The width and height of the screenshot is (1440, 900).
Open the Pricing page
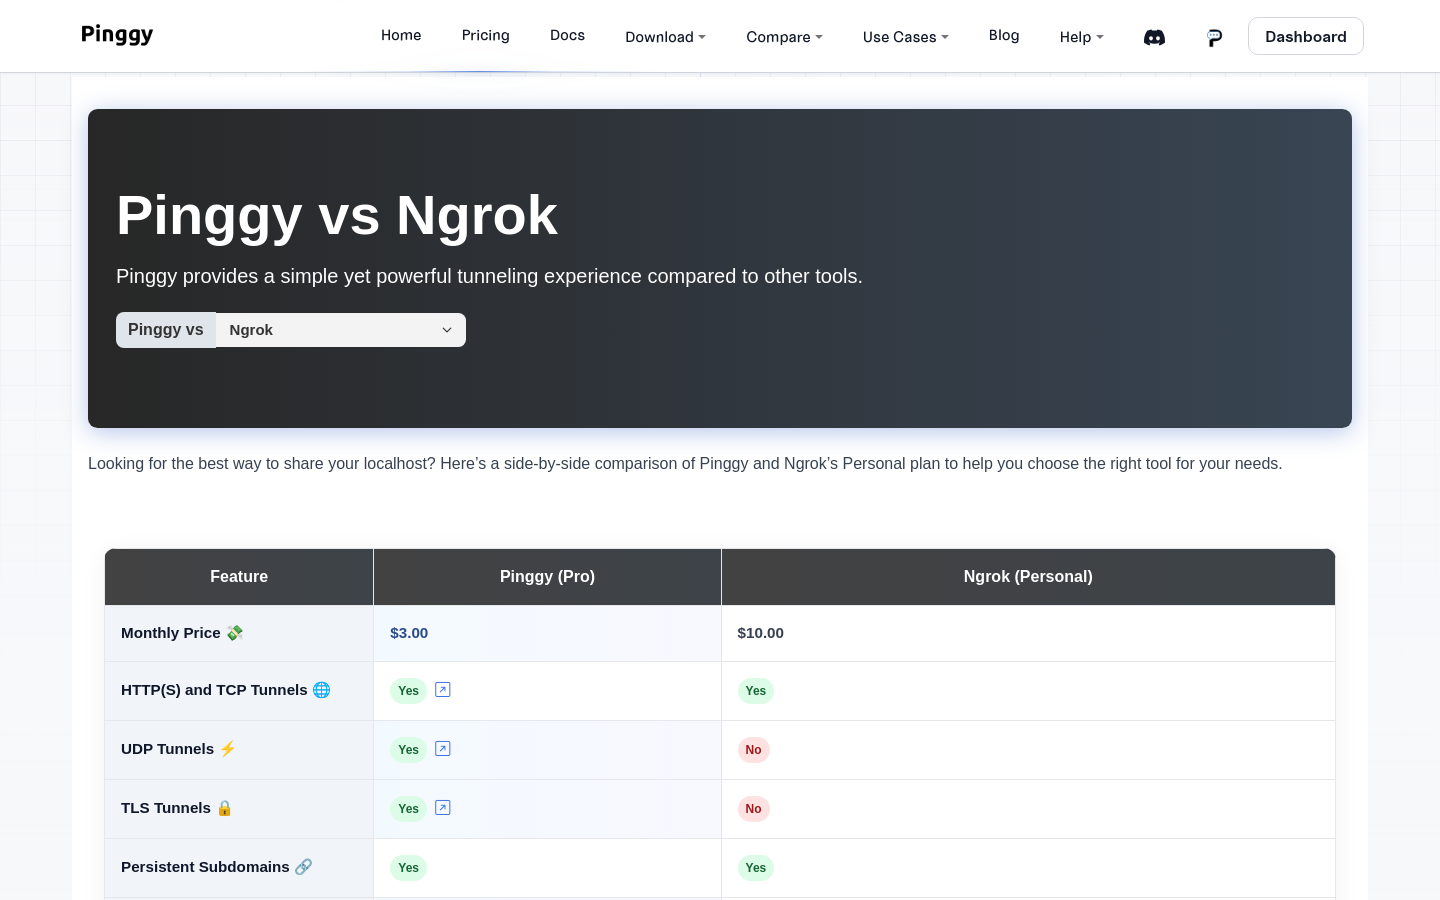(486, 35)
